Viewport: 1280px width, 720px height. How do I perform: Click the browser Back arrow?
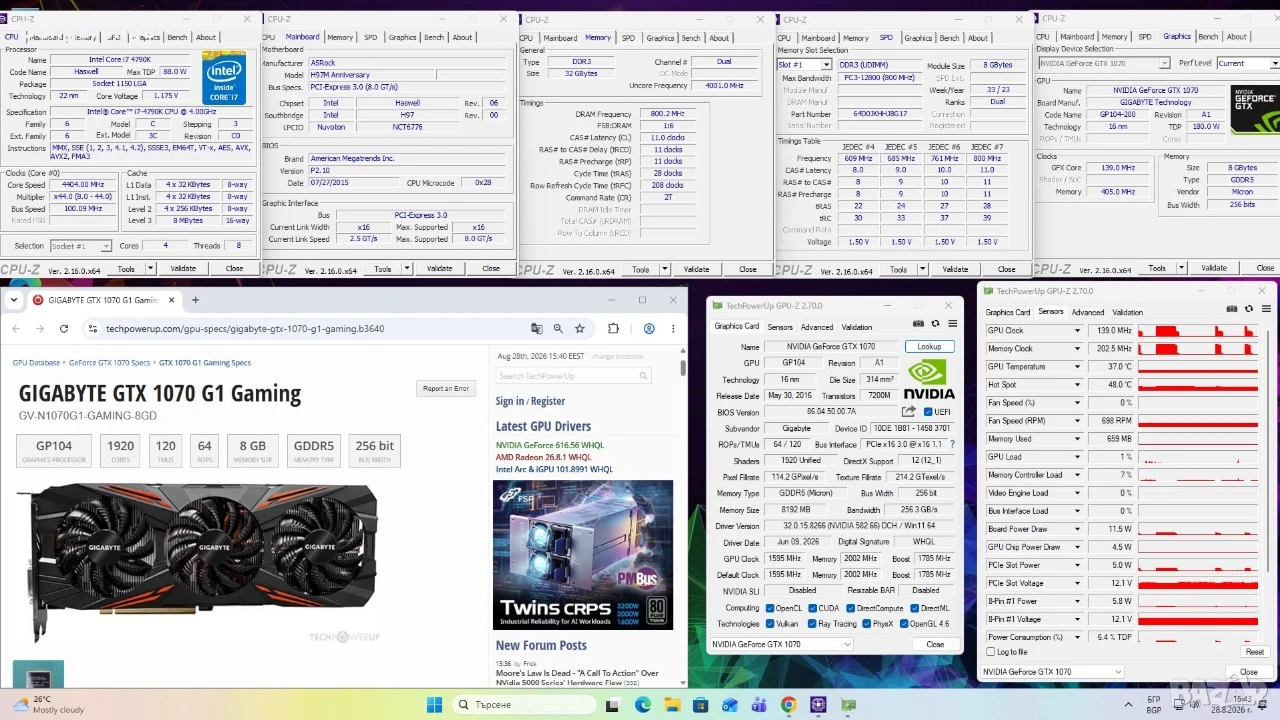16,329
